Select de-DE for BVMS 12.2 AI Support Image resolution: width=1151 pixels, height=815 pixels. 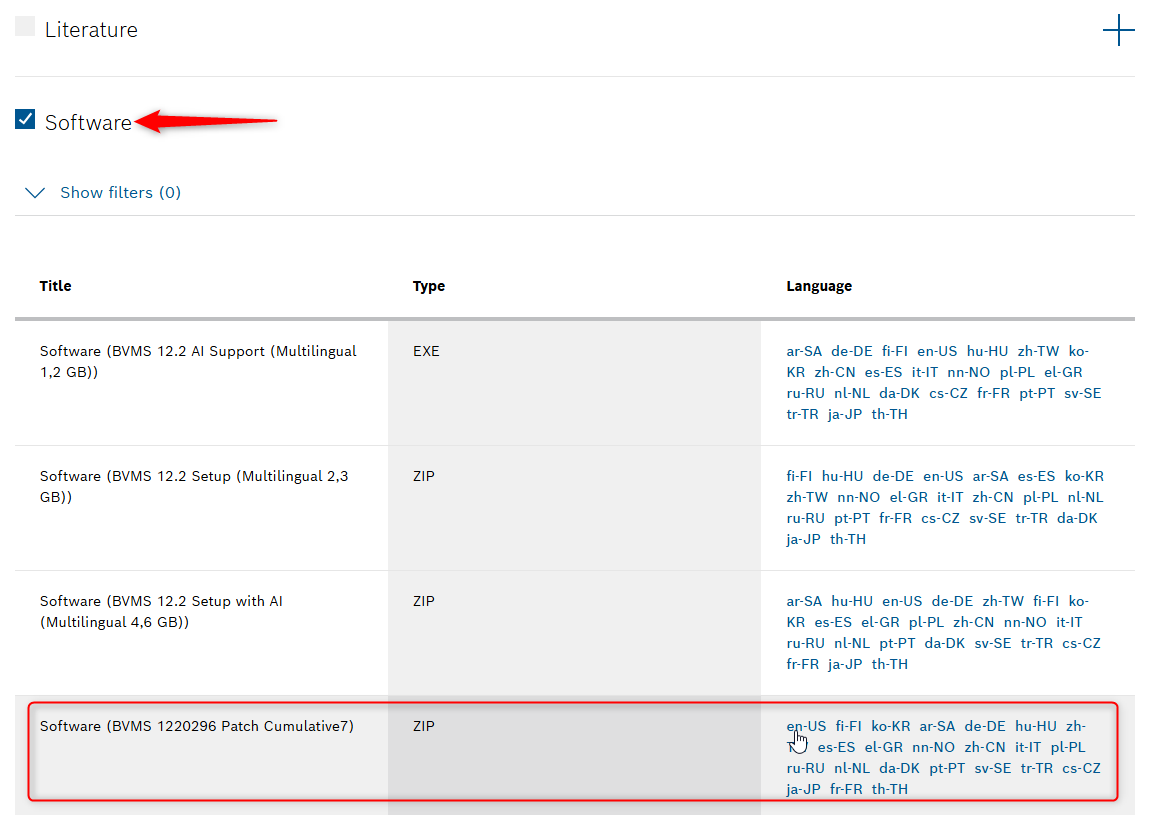pos(852,352)
